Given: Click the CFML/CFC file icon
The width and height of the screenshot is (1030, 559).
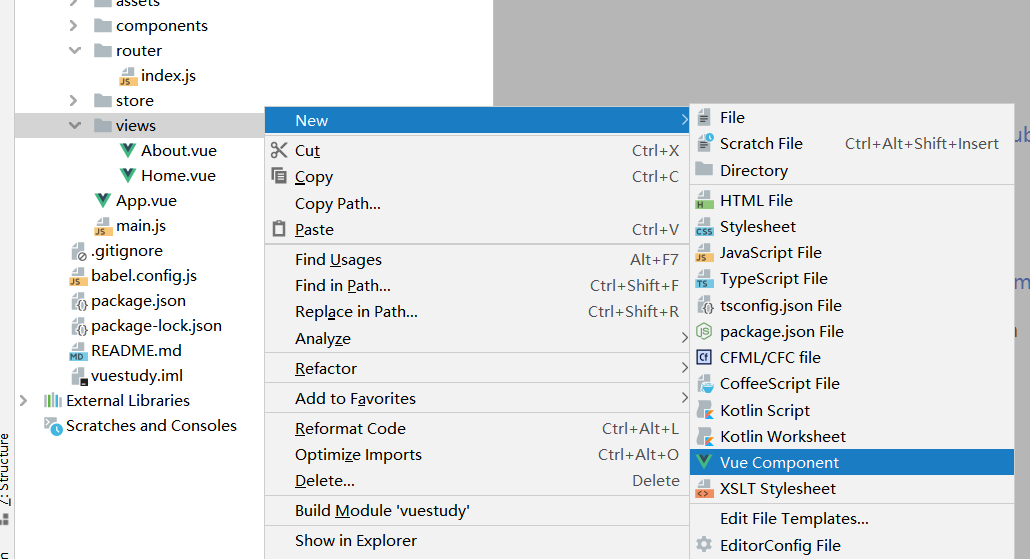Looking at the screenshot, I should point(704,357).
